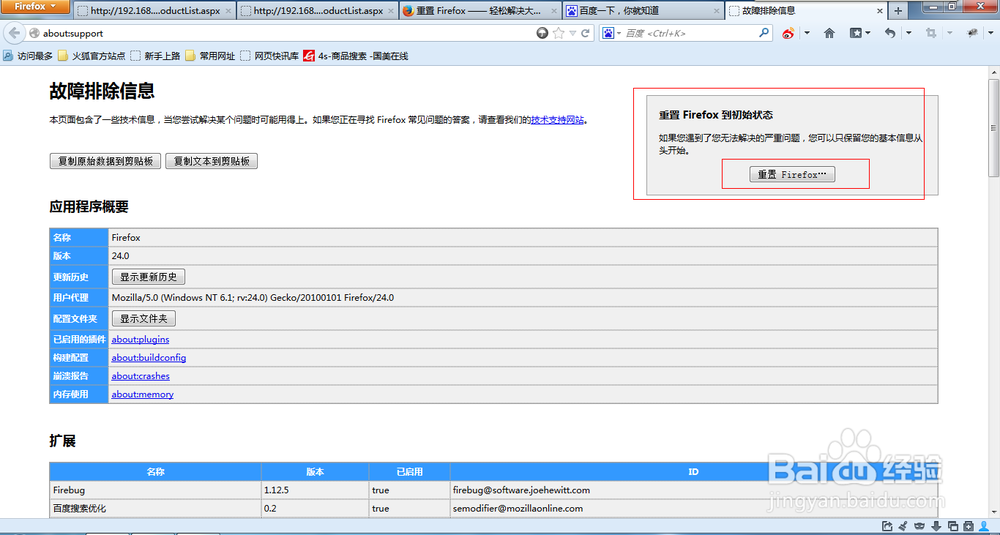Reload the current page

click(585, 33)
